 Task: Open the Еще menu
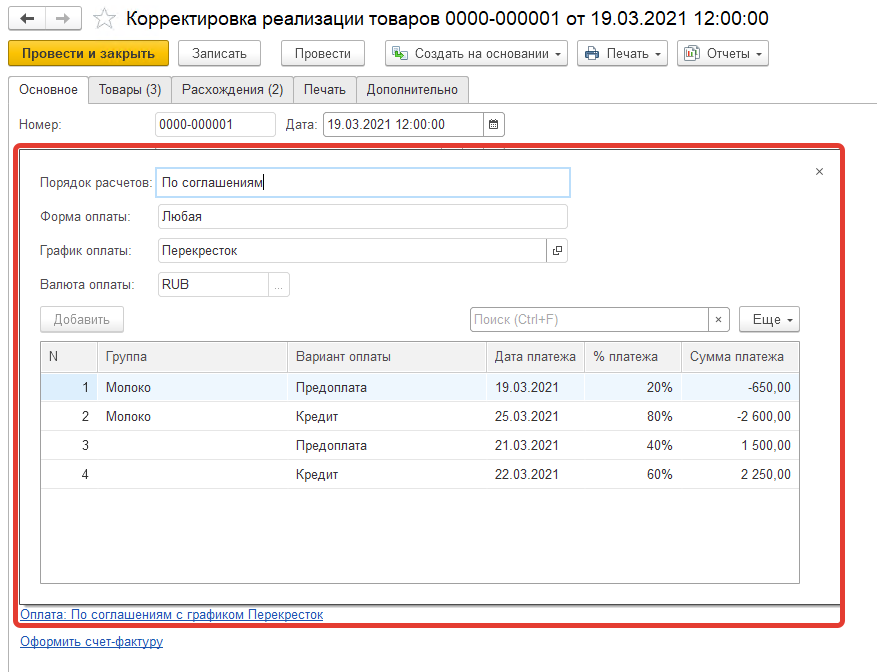pos(769,320)
